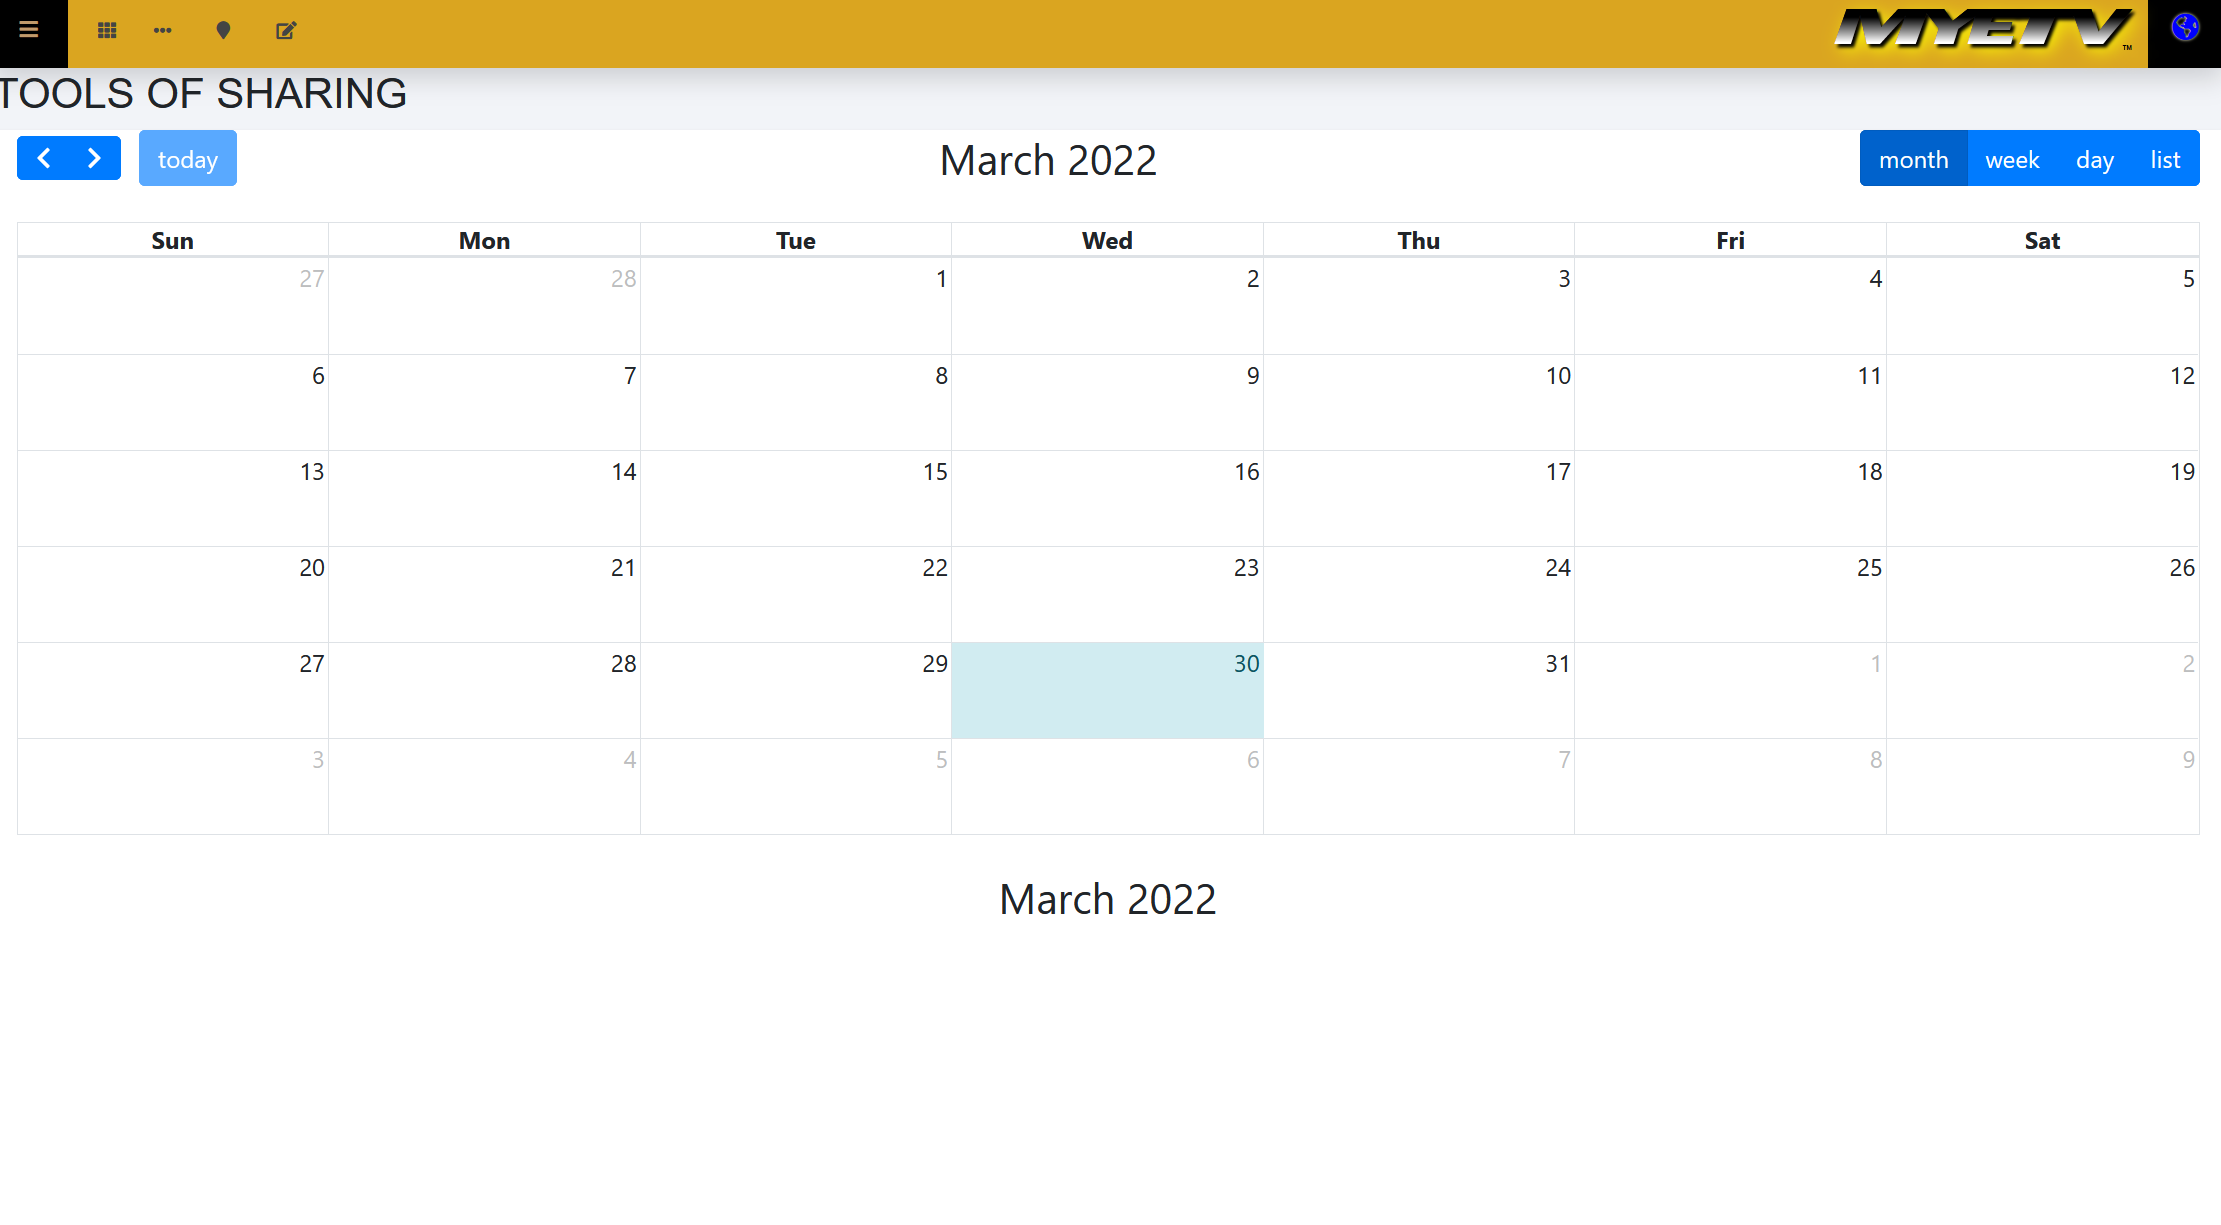
Task: Switch to week view
Action: pyautogui.click(x=2012, y=159)
